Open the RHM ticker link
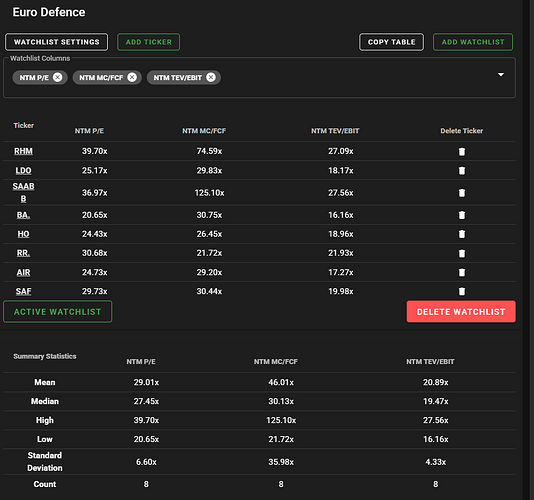This screenshot has height=500, width=534. [23, 151]
